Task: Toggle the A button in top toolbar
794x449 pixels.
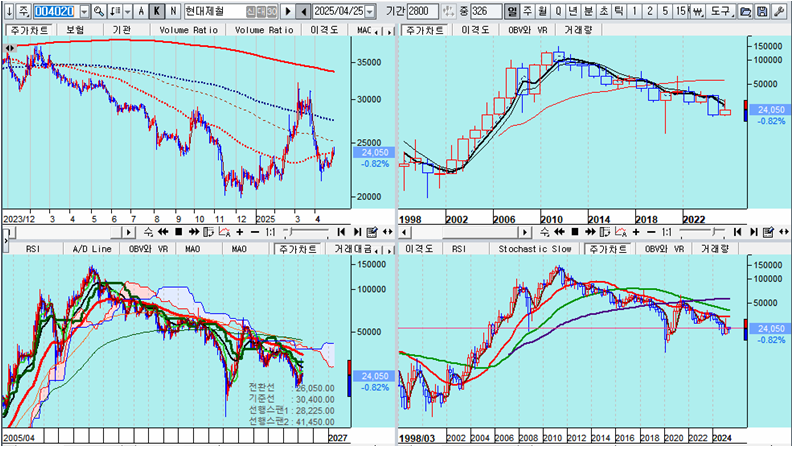Action: pos(141,11)
